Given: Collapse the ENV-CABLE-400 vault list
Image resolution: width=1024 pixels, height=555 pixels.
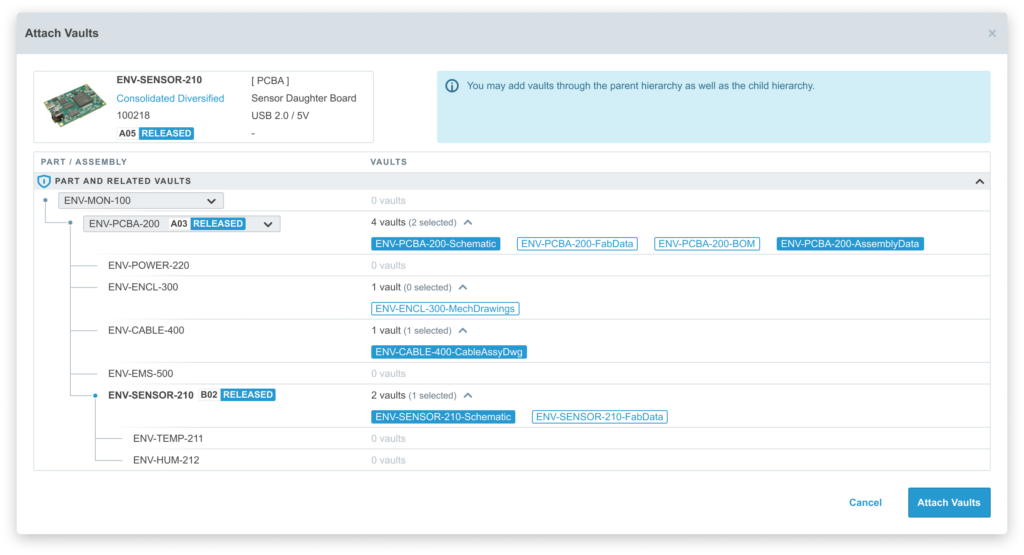Looking at the screenshot, I should (462, 331).
